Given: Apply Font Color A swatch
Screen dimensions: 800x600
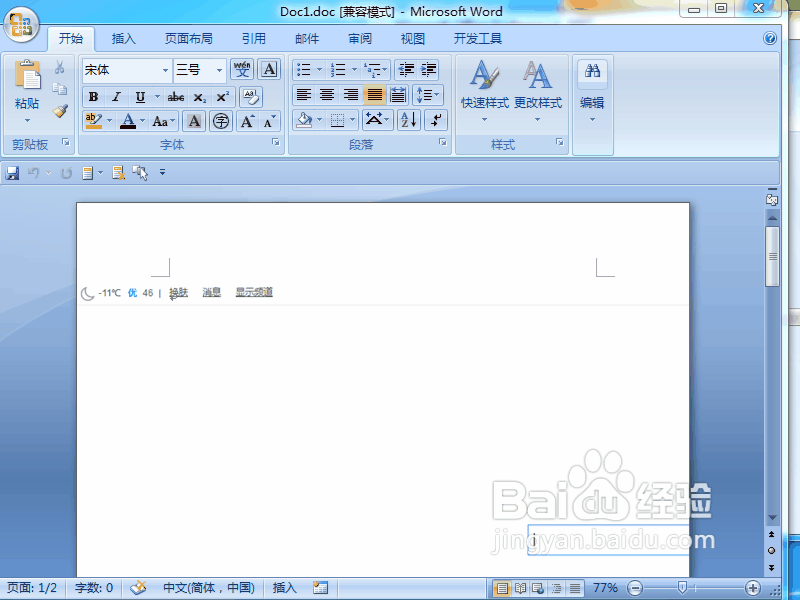Looking at the screenshot, I should point(128,121).
